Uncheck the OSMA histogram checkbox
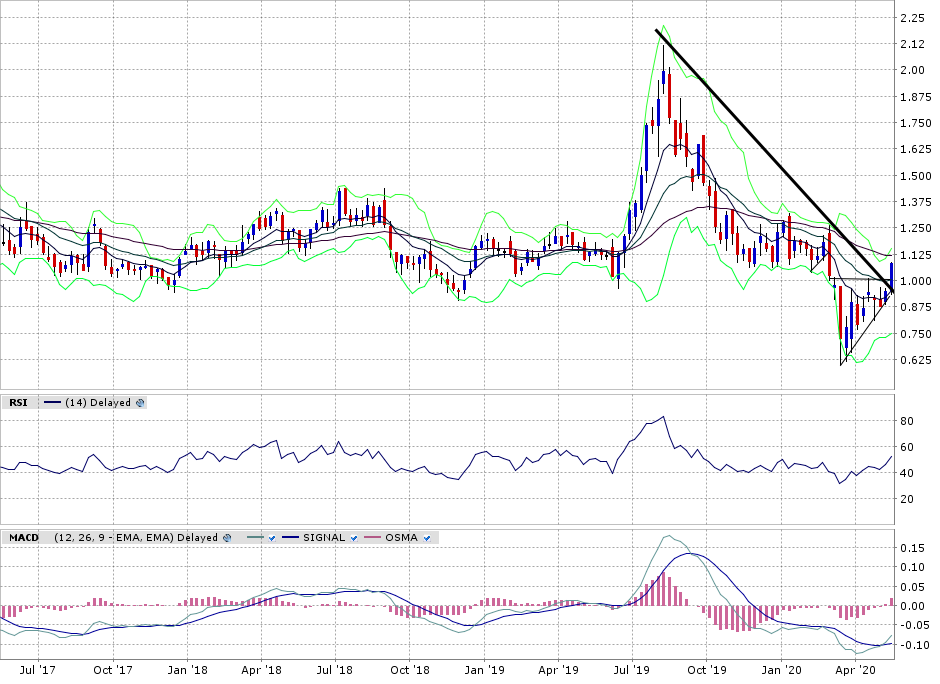The image size is (940, 684). coord(427,538)
